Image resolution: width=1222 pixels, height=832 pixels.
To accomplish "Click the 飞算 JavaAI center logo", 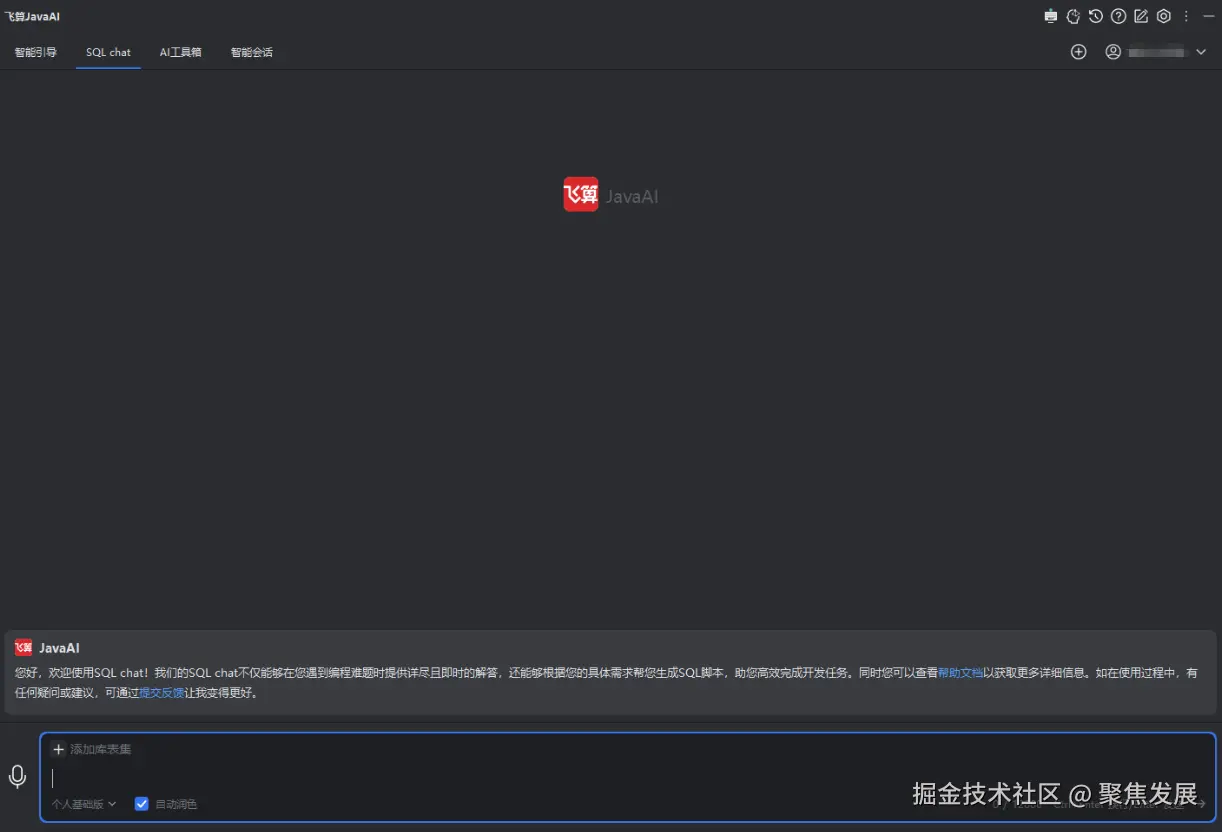I will [x=611, y=195].
